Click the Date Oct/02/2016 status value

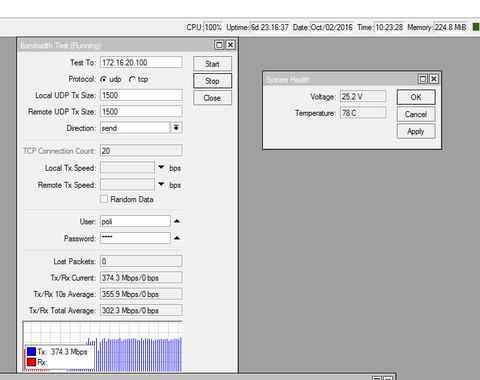332,27
